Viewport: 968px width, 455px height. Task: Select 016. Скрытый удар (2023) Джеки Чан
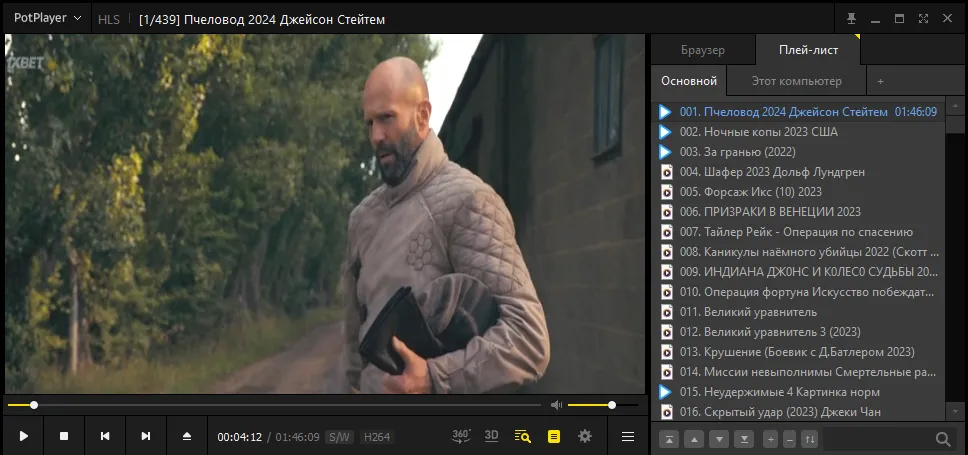798,412
